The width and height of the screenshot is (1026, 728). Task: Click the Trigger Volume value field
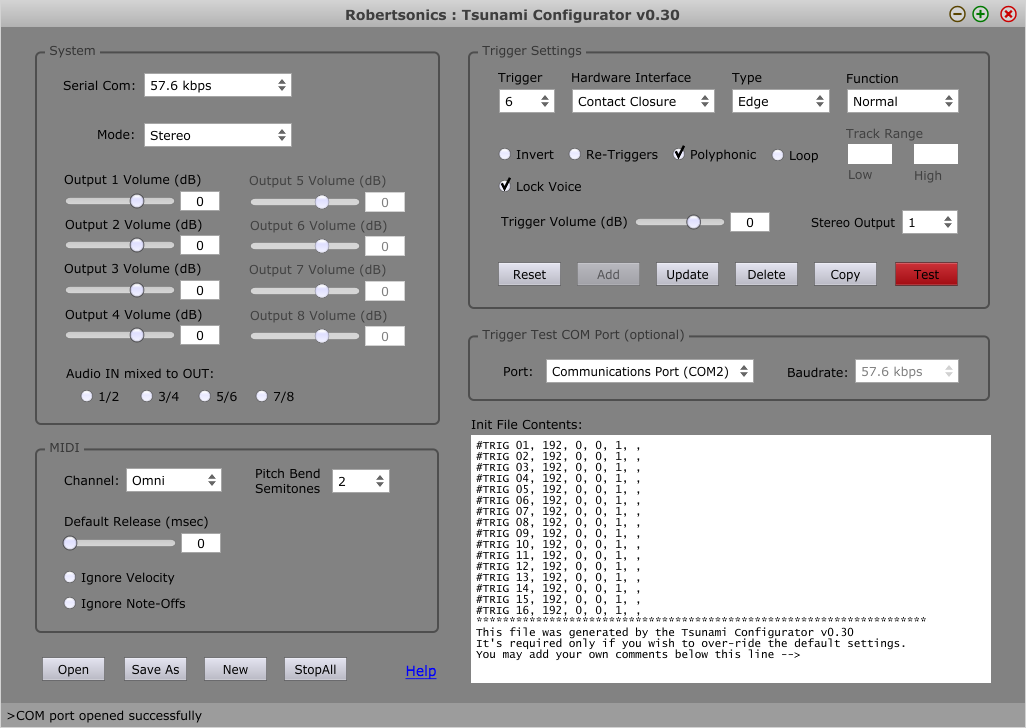click(750, 222)
